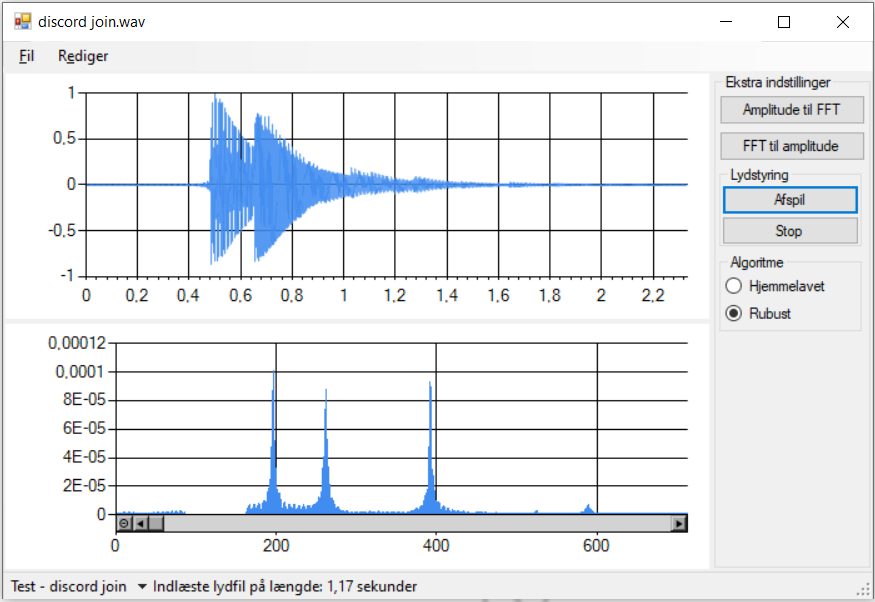875x602 pixels.
Task: Click inside the FFT scrollbar track
Action: (x=400, y=522)
